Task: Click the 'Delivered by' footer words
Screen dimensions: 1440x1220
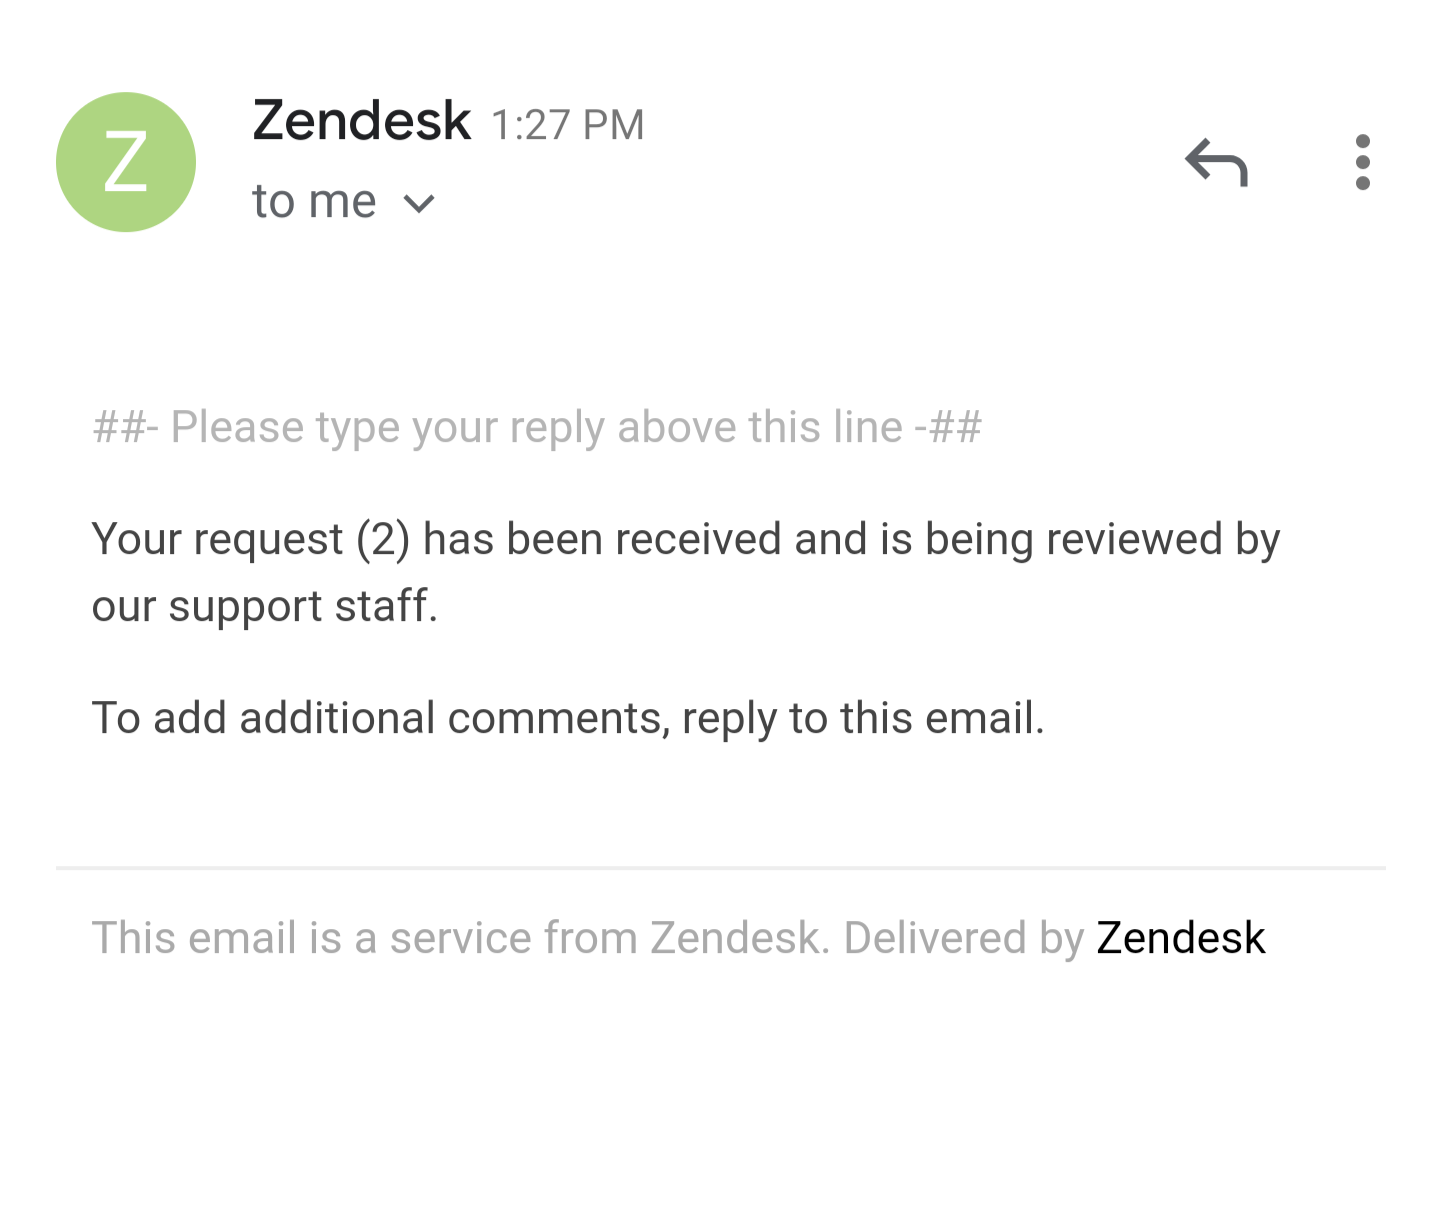Action: point(964,938)
